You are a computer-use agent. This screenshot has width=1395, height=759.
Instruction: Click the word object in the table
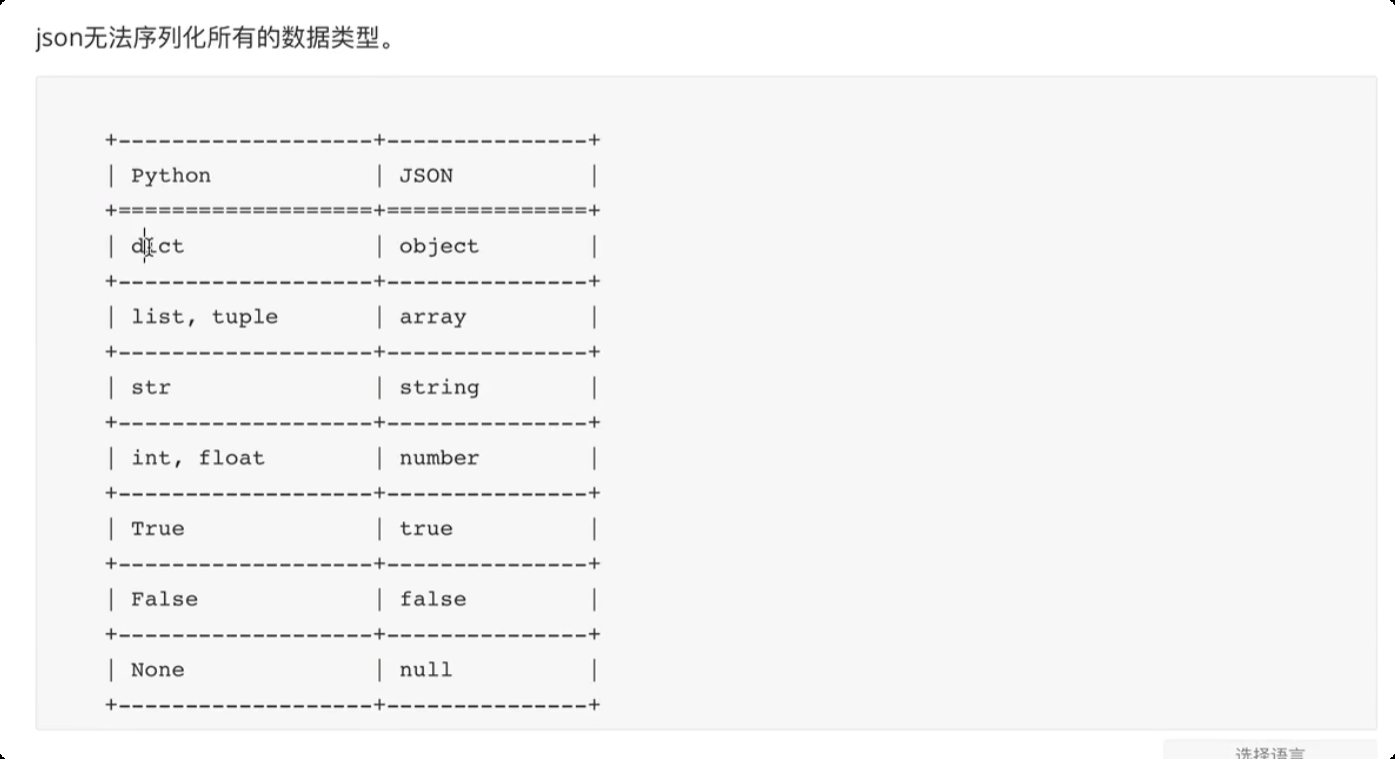(439, 246)
